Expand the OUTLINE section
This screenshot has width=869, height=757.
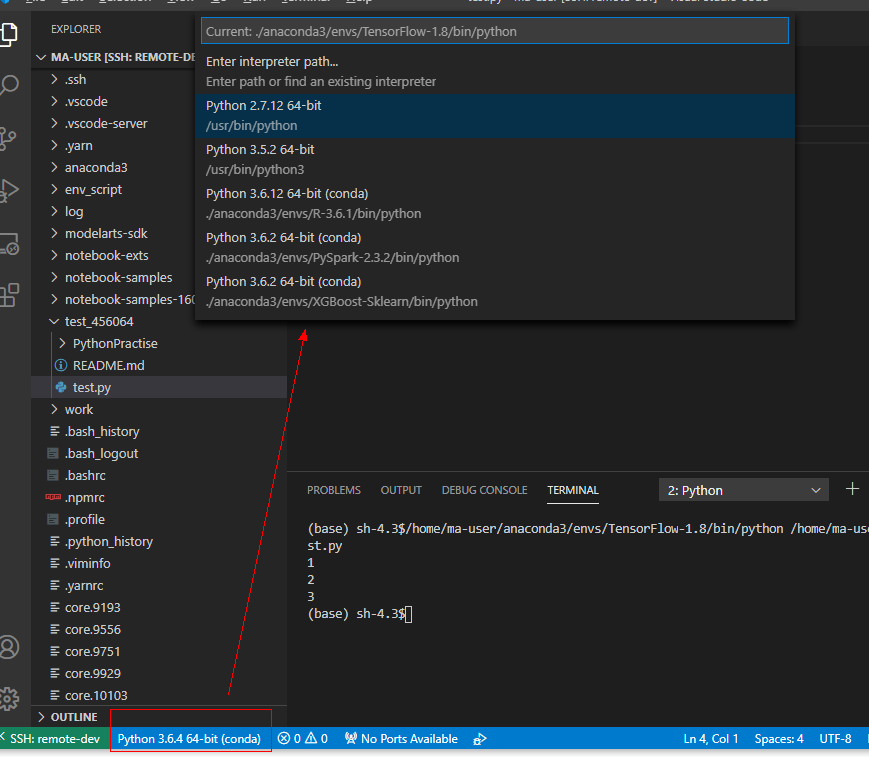tap(160, 717)
